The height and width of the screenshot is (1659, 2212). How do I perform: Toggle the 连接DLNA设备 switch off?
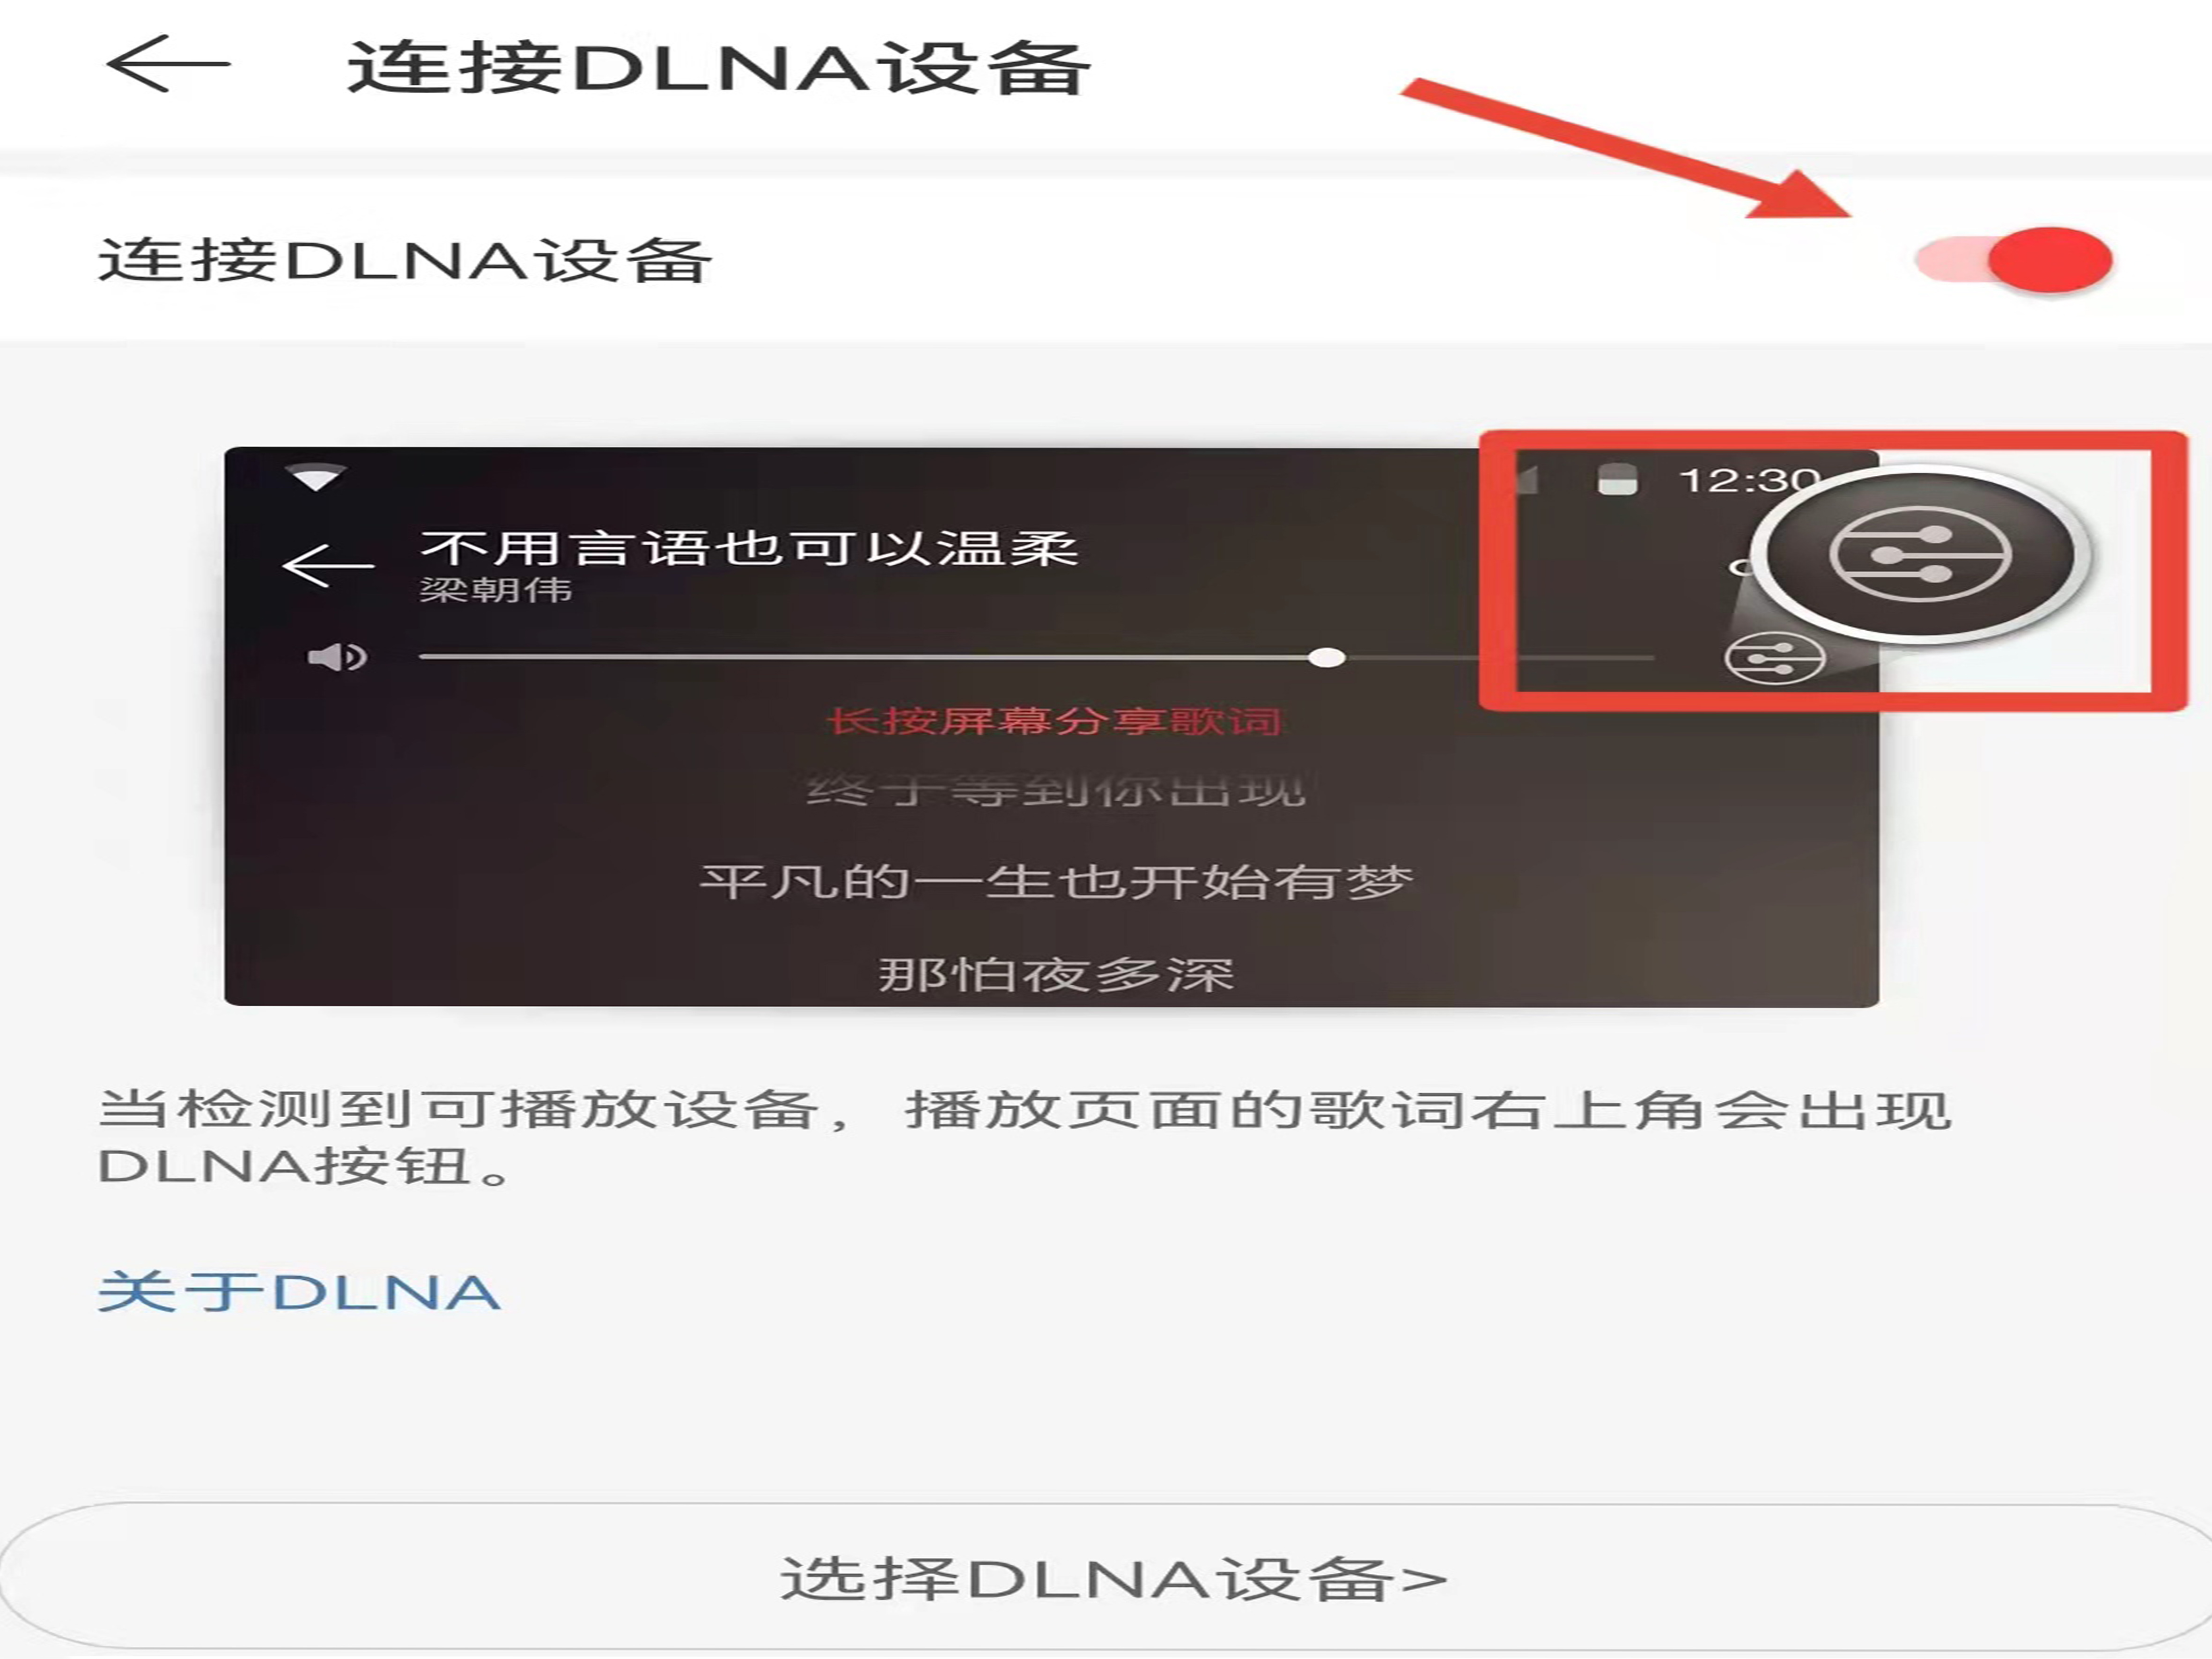tap(2013, 260)
